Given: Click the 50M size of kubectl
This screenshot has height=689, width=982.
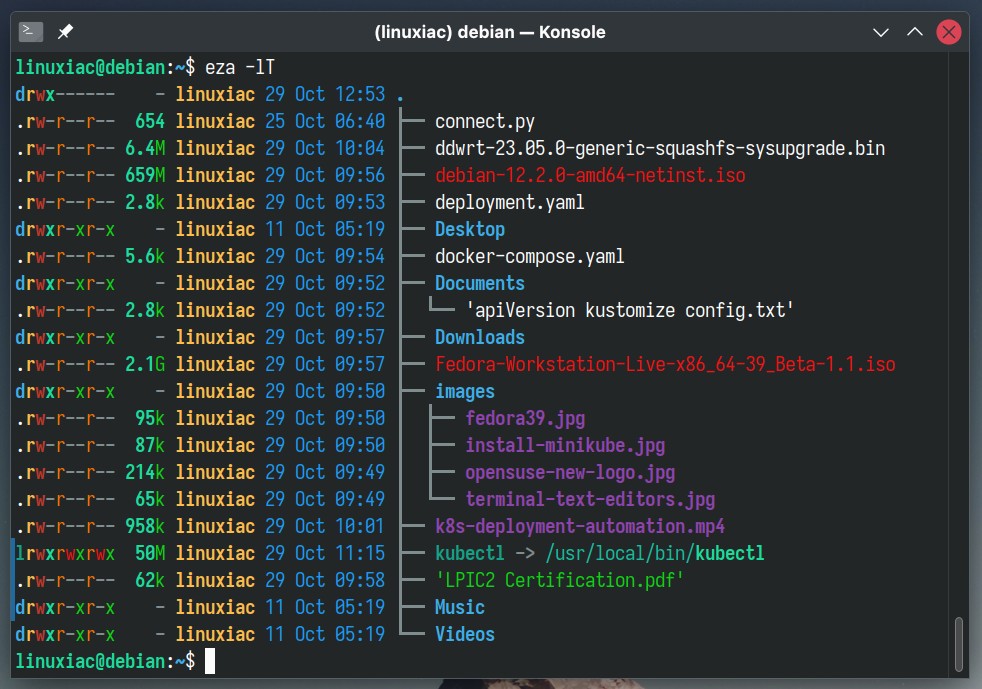Looking at the screenshot, I should (x=150, y=553).
